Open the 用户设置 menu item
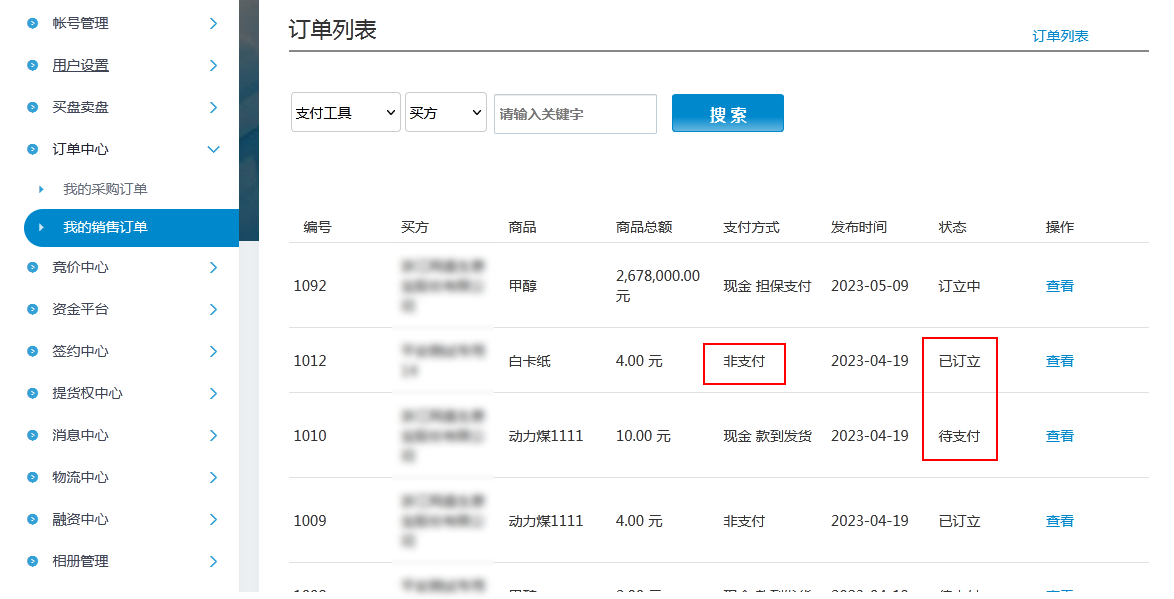 (x=81, y=65)
